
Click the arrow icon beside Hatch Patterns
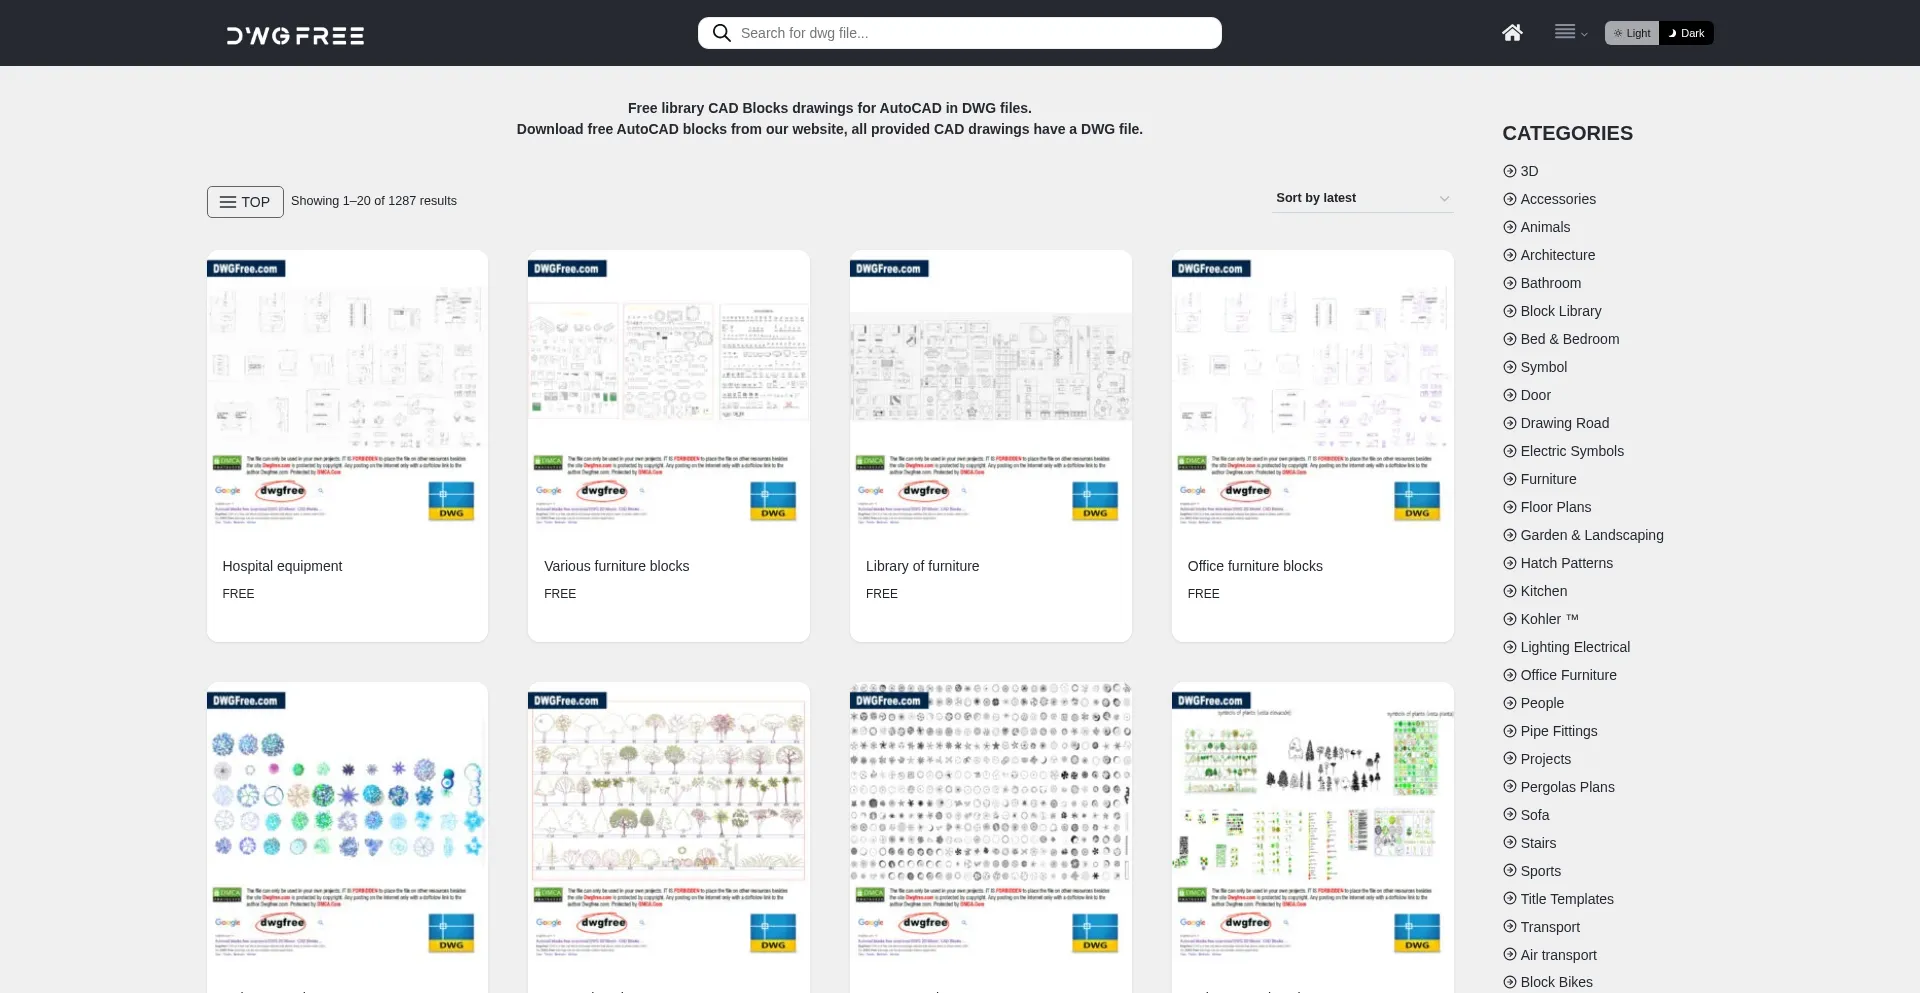tap(1510, 563)
